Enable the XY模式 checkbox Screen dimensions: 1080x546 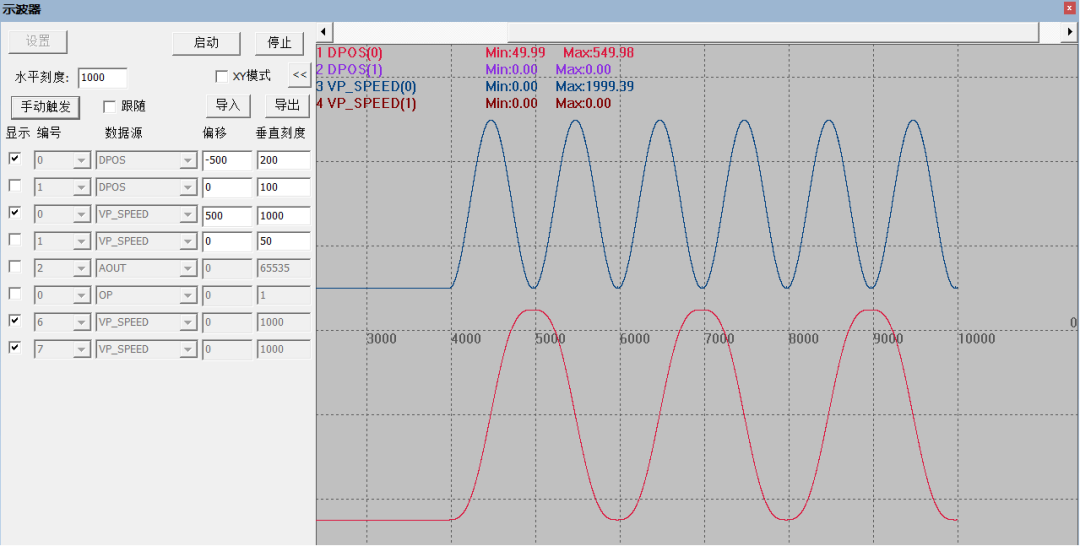[x=221, y=76]
